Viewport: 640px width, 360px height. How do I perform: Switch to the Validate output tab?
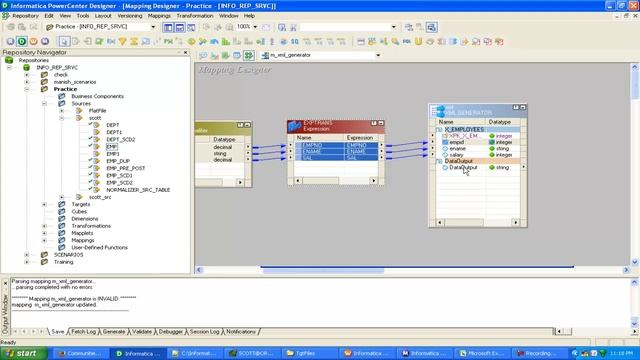pyautogui.click(x=142, y=331)
